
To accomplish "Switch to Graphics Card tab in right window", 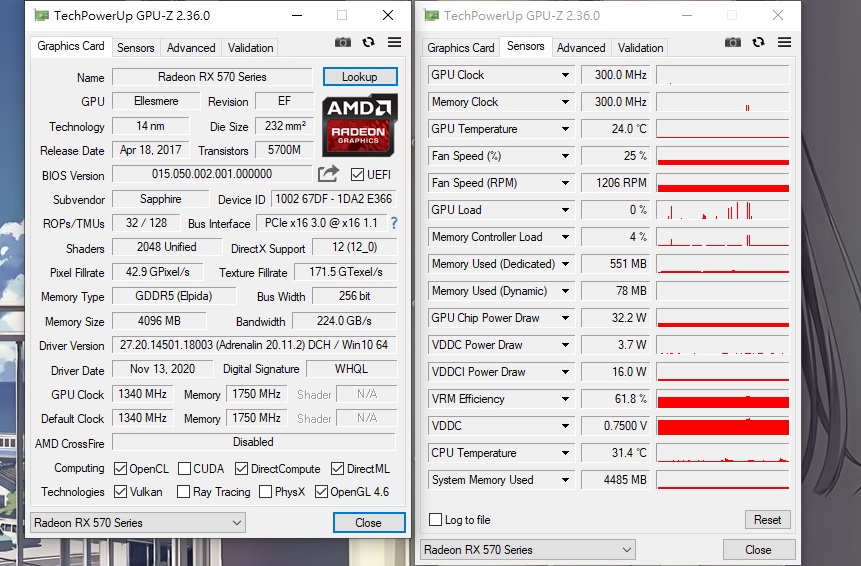I will [x=461, y=48].
